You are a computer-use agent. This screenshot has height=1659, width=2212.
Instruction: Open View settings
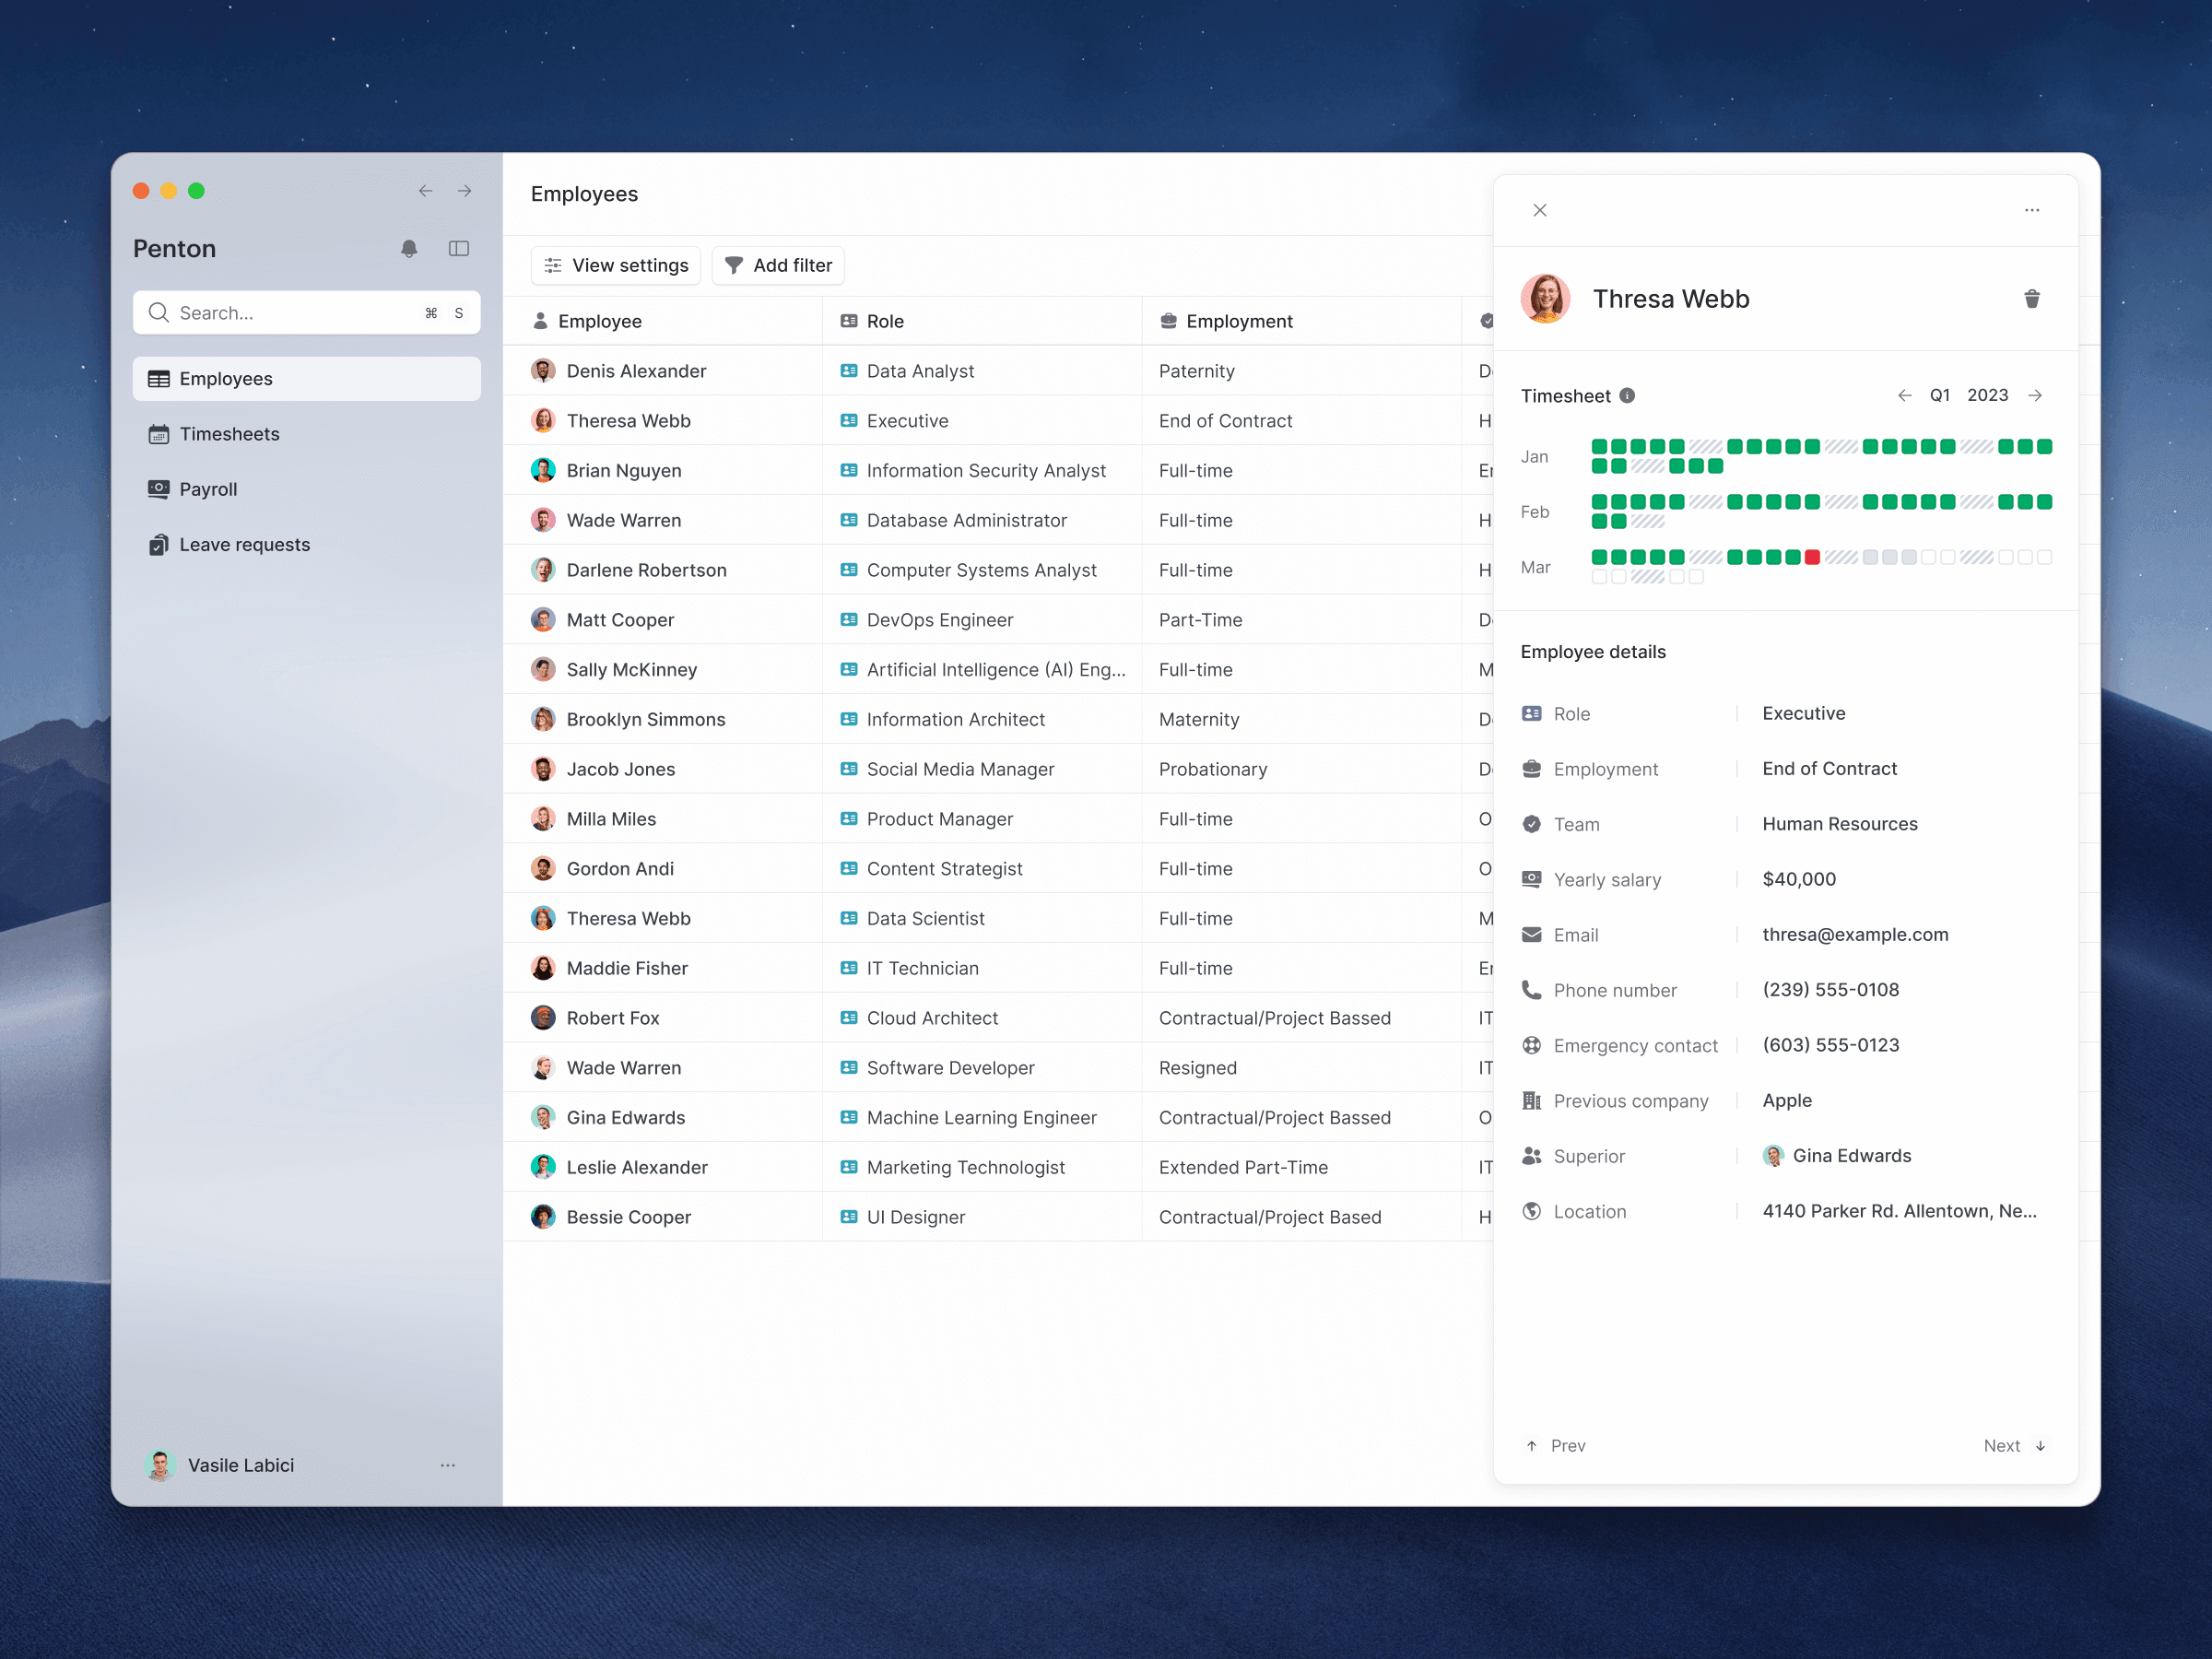pyautogui.click(x=616, y=265)
